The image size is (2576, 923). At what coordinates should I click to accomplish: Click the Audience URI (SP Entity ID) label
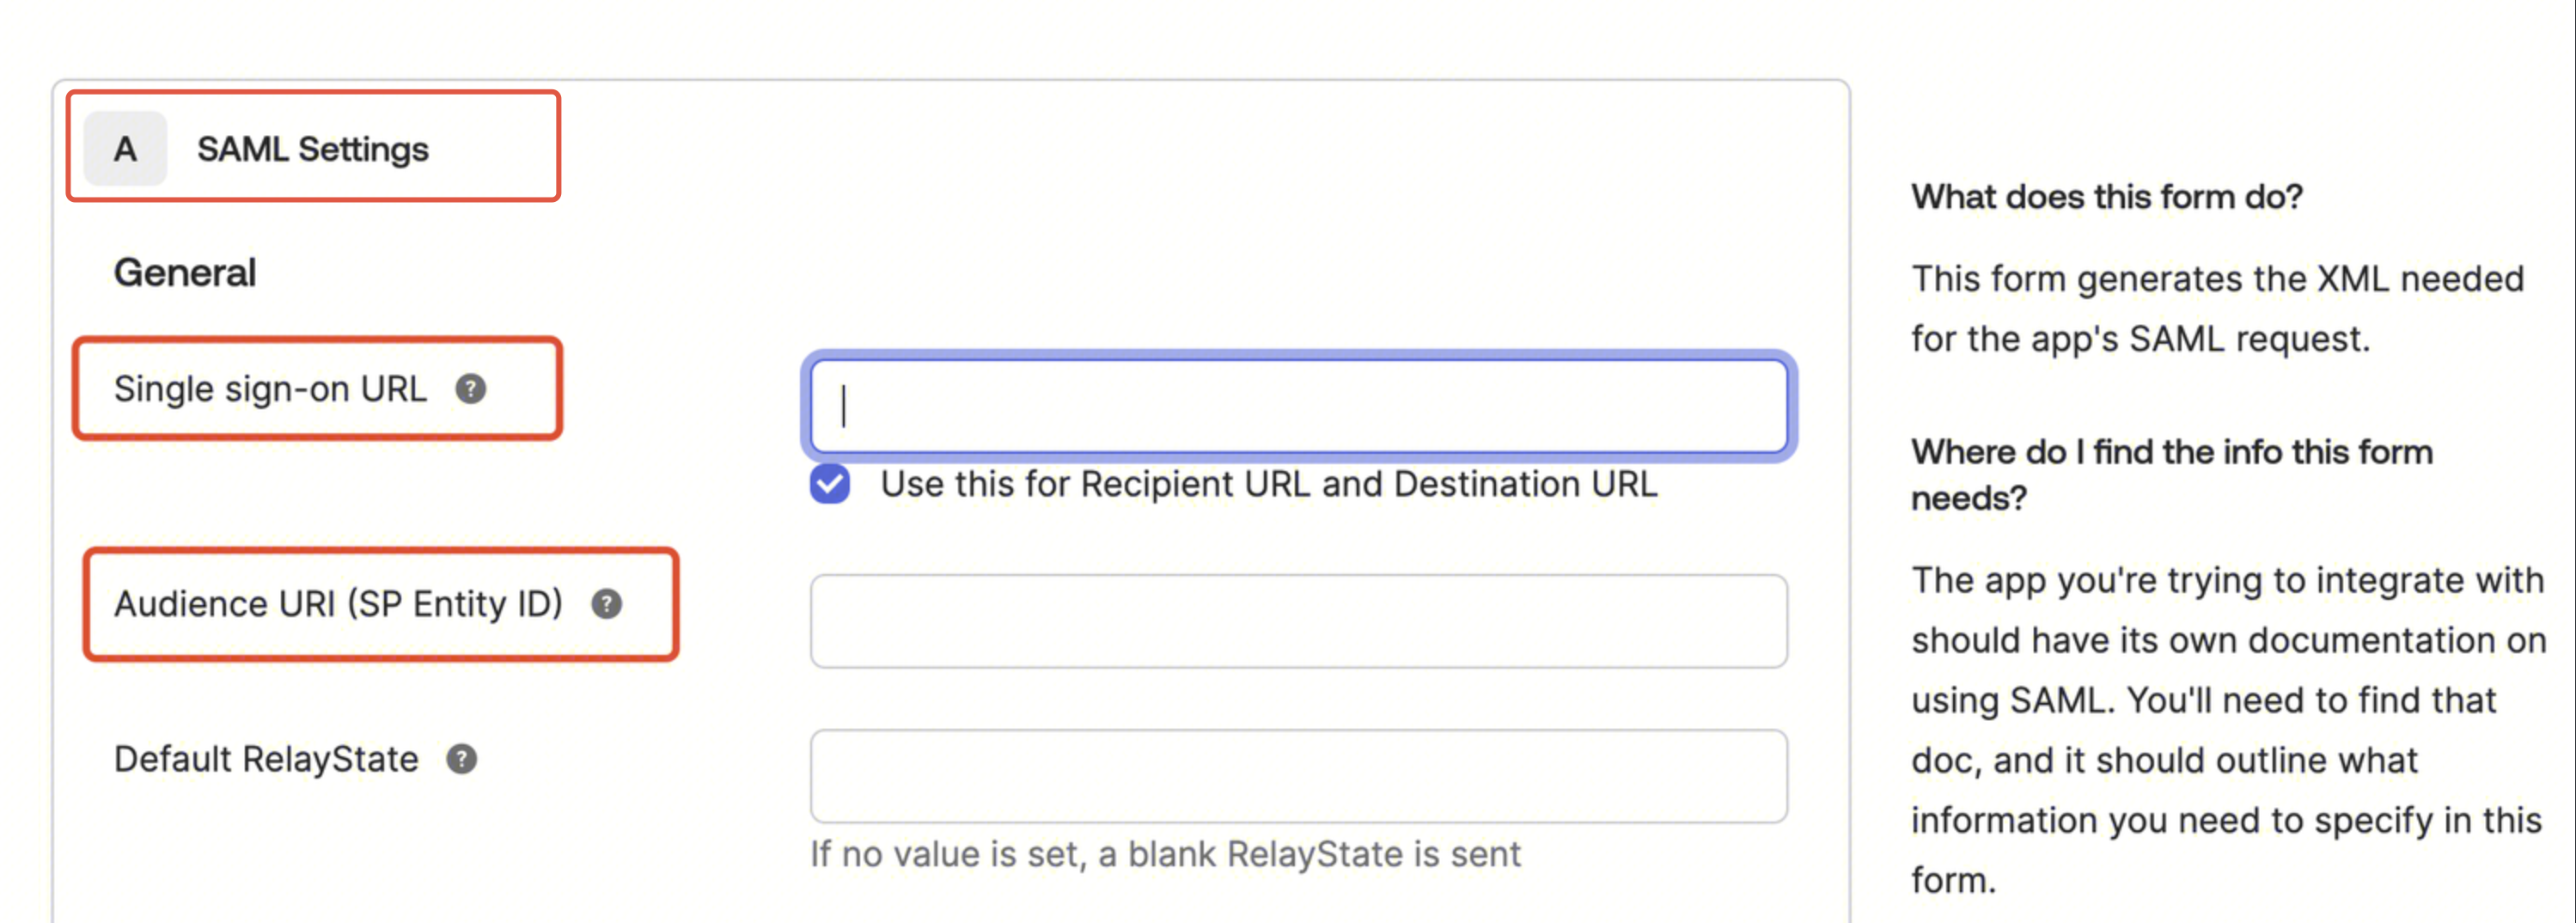[338, 603]
